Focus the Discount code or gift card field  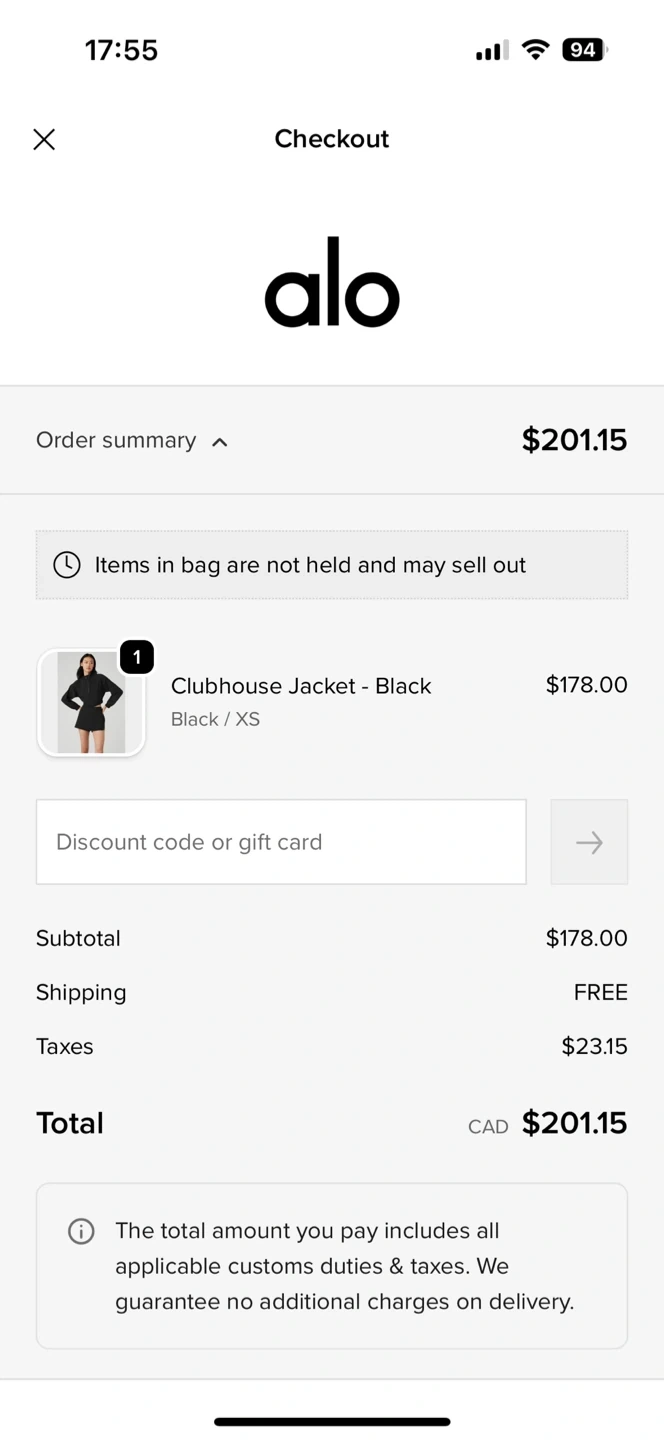281,842
